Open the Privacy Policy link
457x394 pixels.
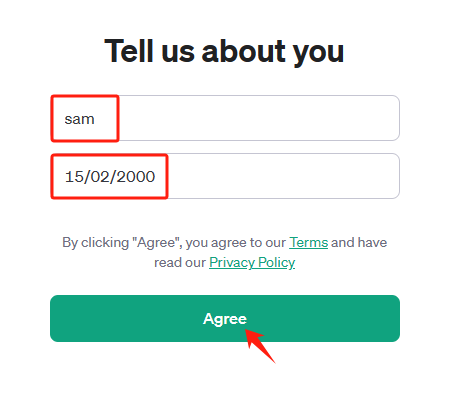[x=252, y=262]
